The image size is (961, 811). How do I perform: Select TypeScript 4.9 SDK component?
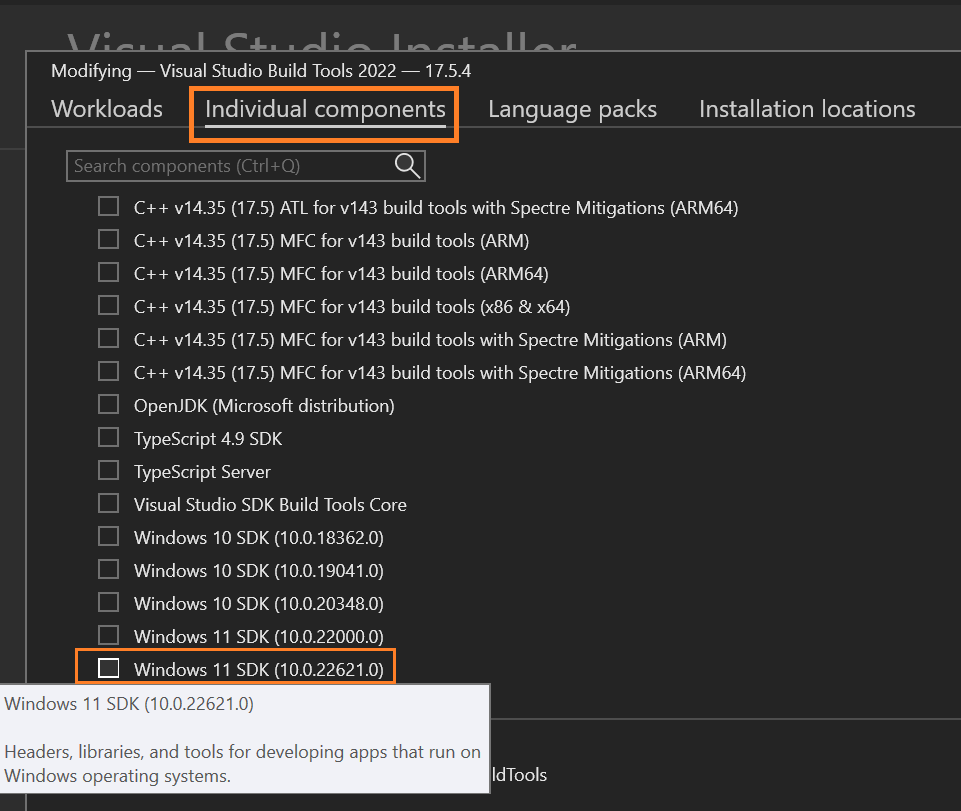click(109, 437)
